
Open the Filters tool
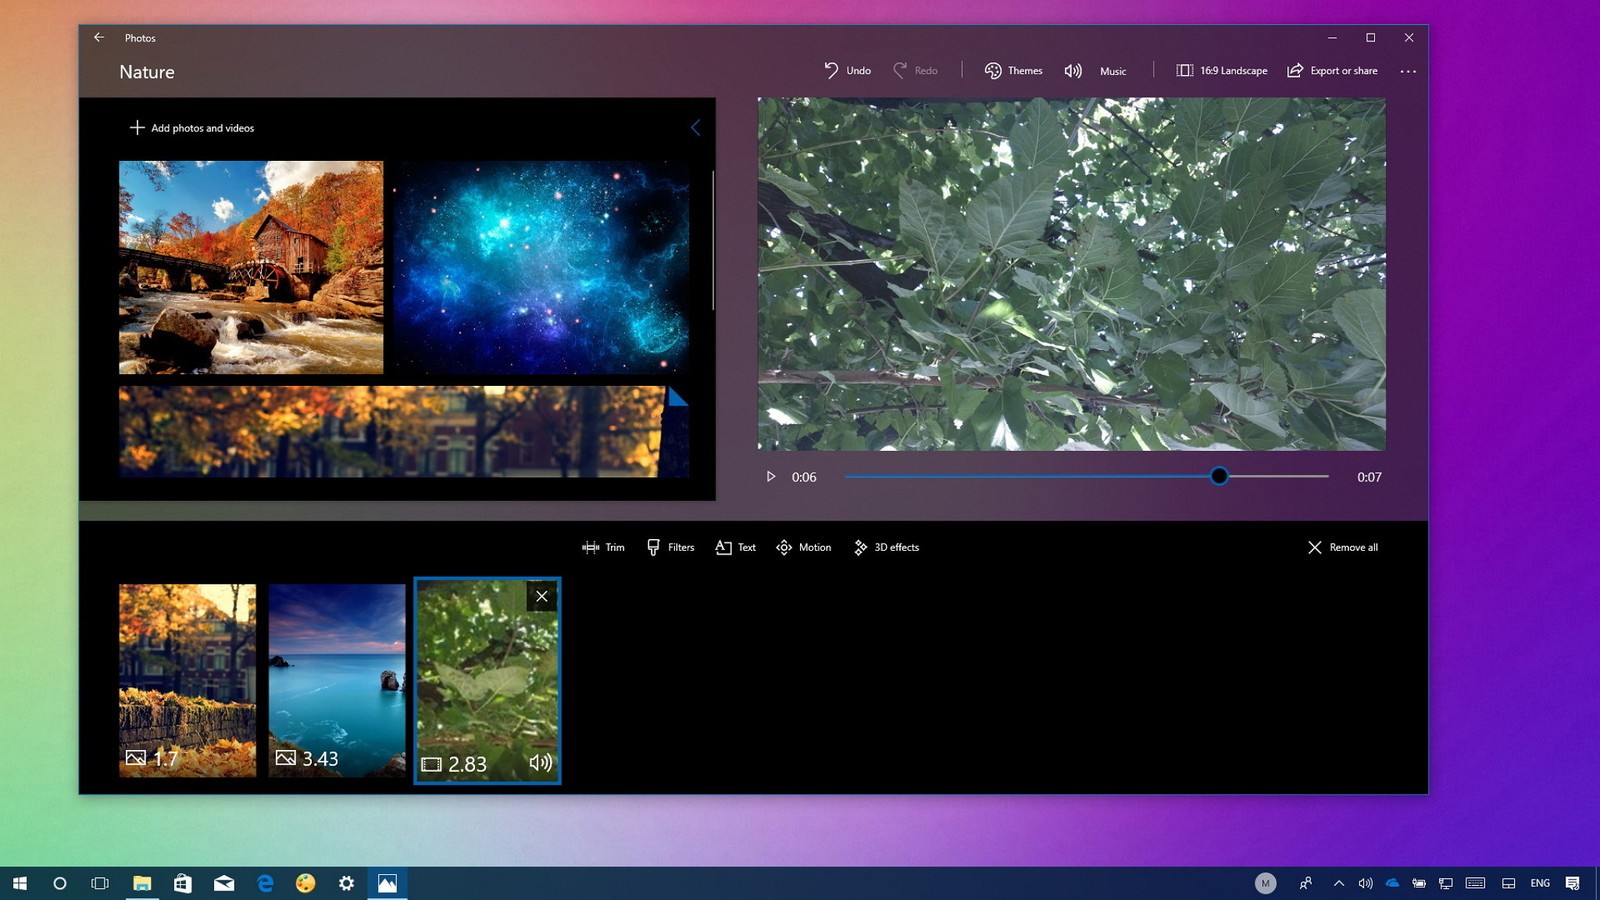(669, 547)
